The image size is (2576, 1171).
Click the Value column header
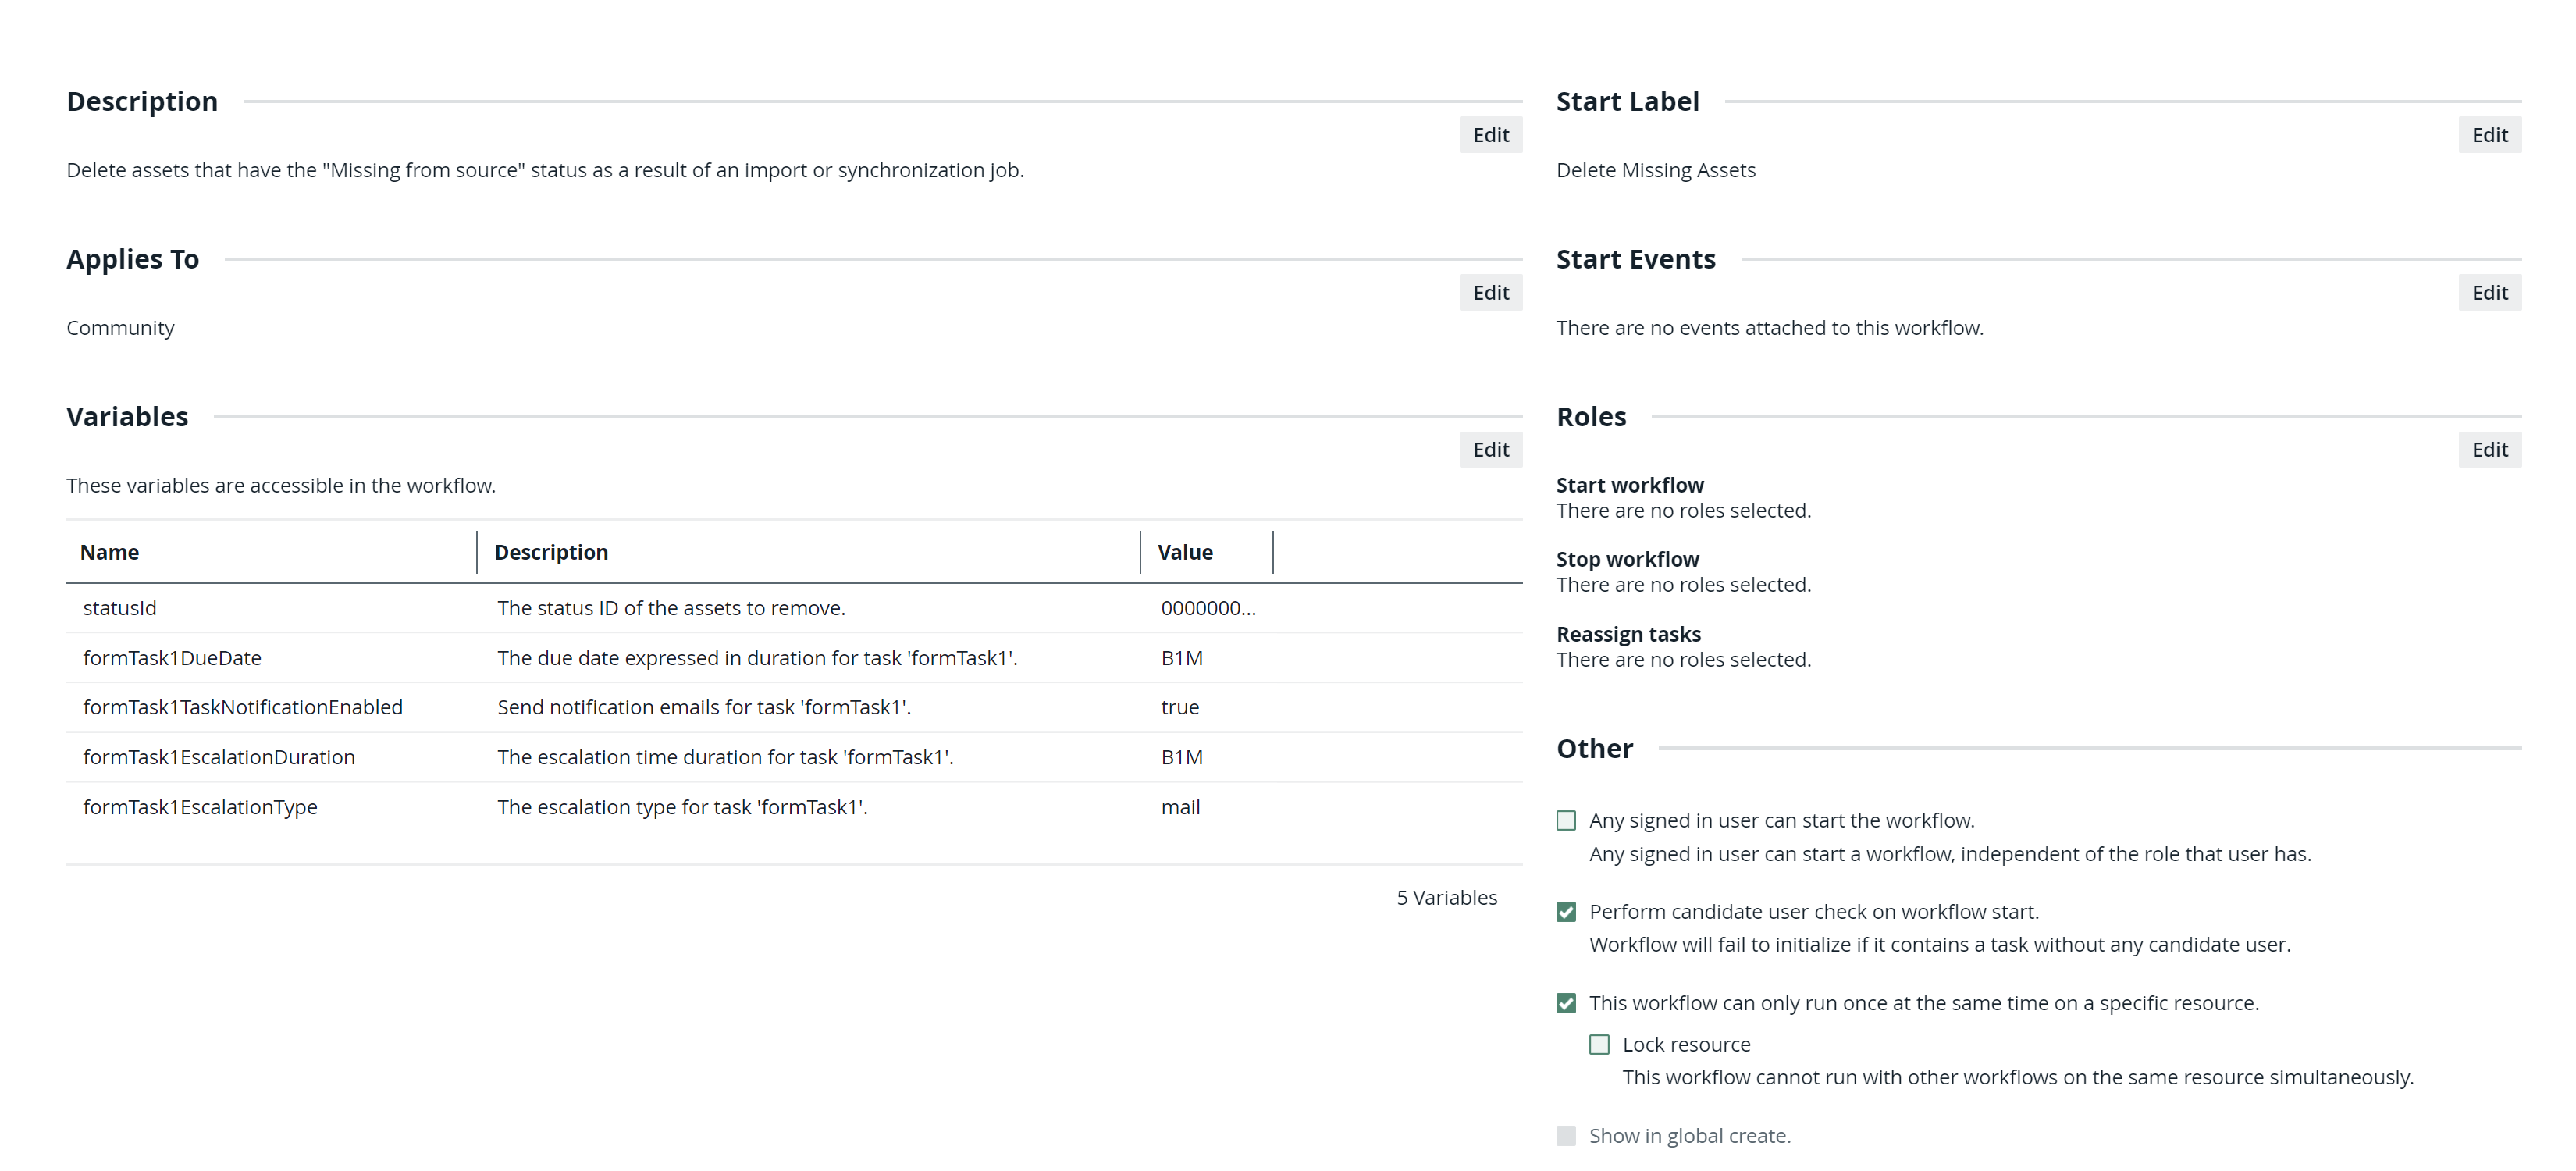tap(1185, 553)
